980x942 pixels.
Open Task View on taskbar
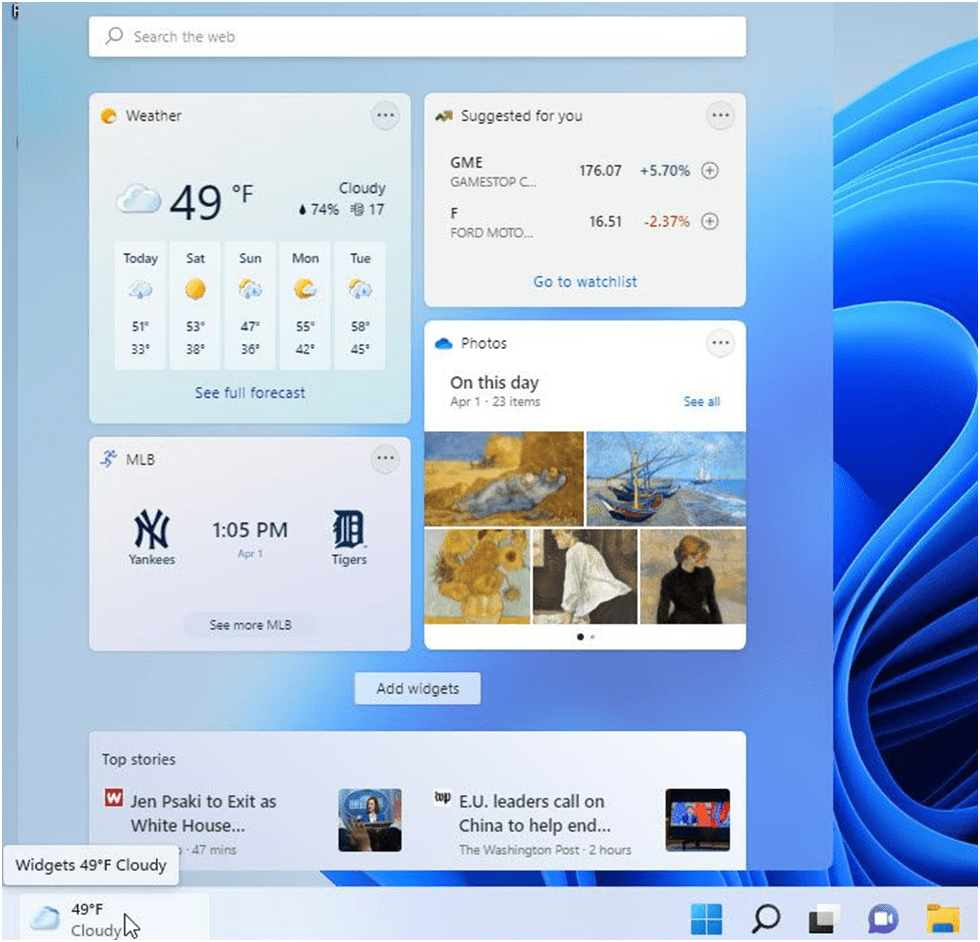(823, 919)
